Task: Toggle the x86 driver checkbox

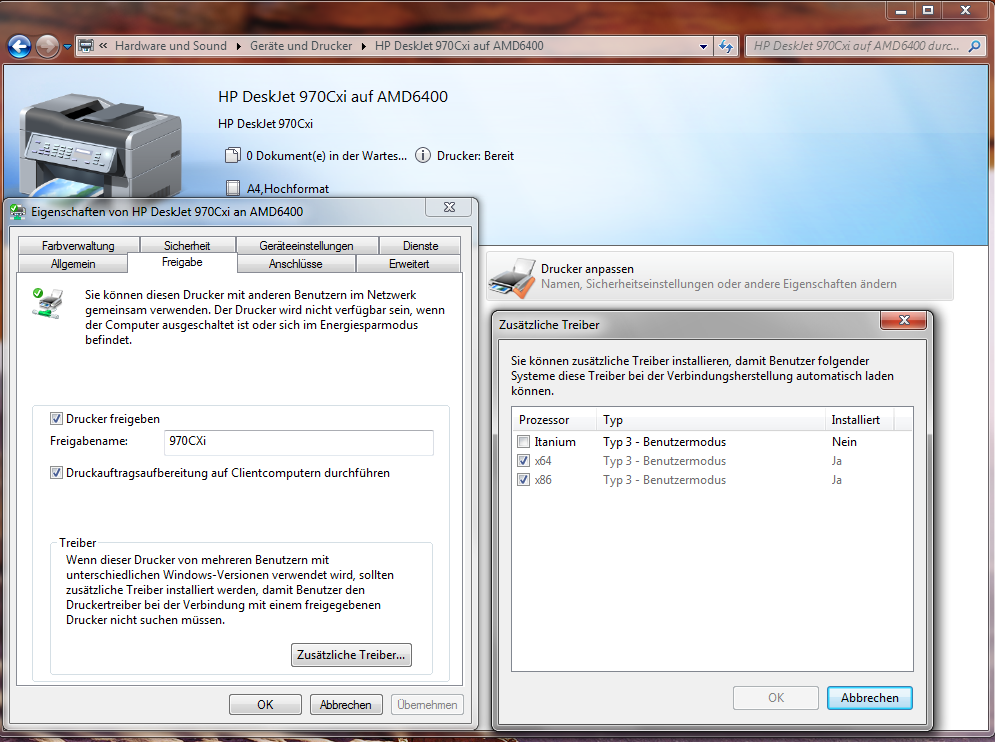Action: (524, 480)
